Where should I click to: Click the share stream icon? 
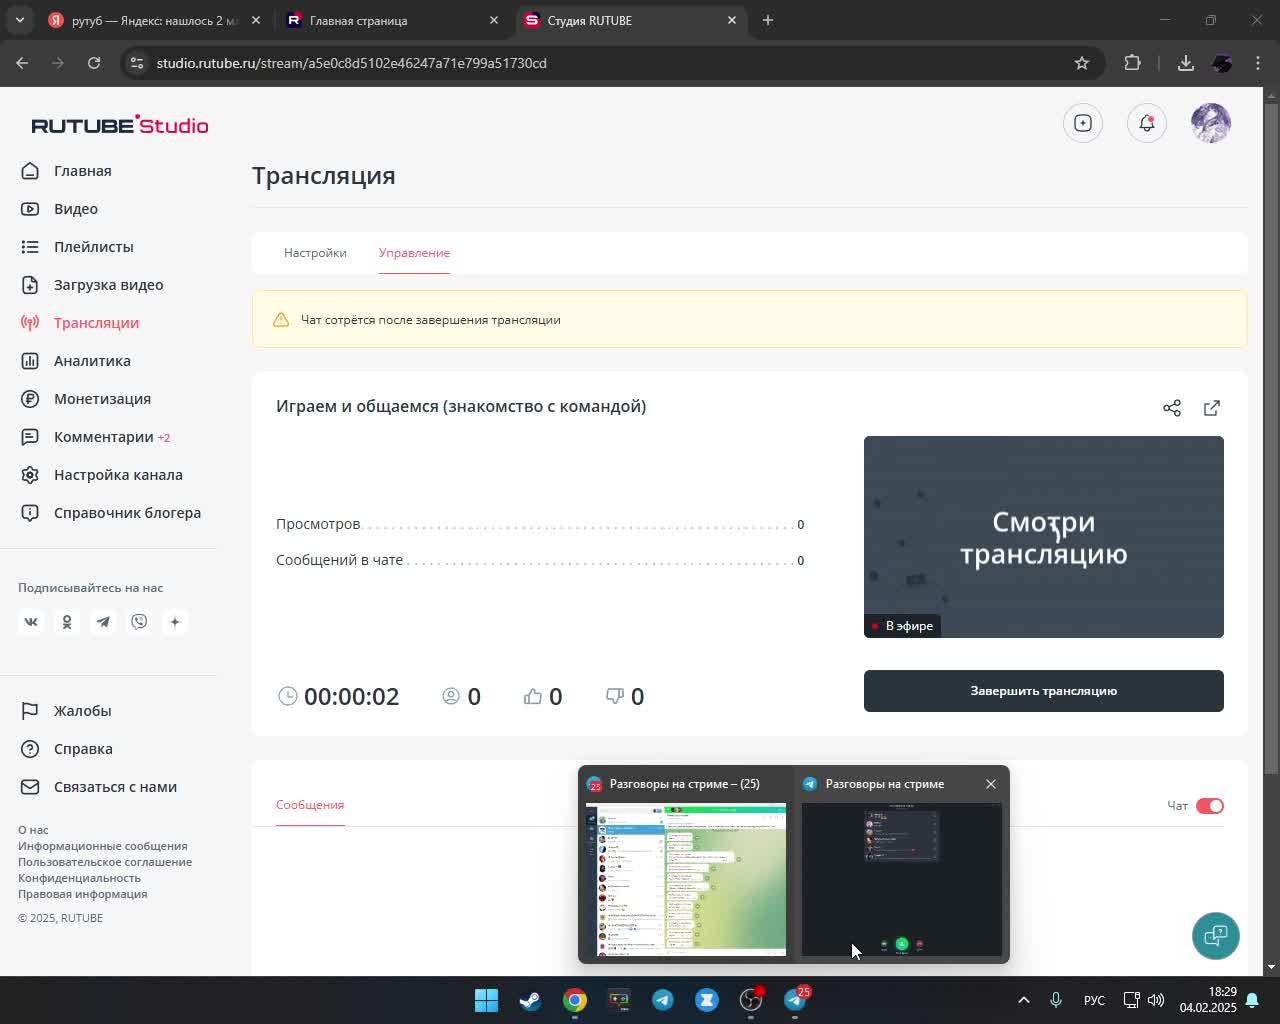click(x=1172, y=408)
